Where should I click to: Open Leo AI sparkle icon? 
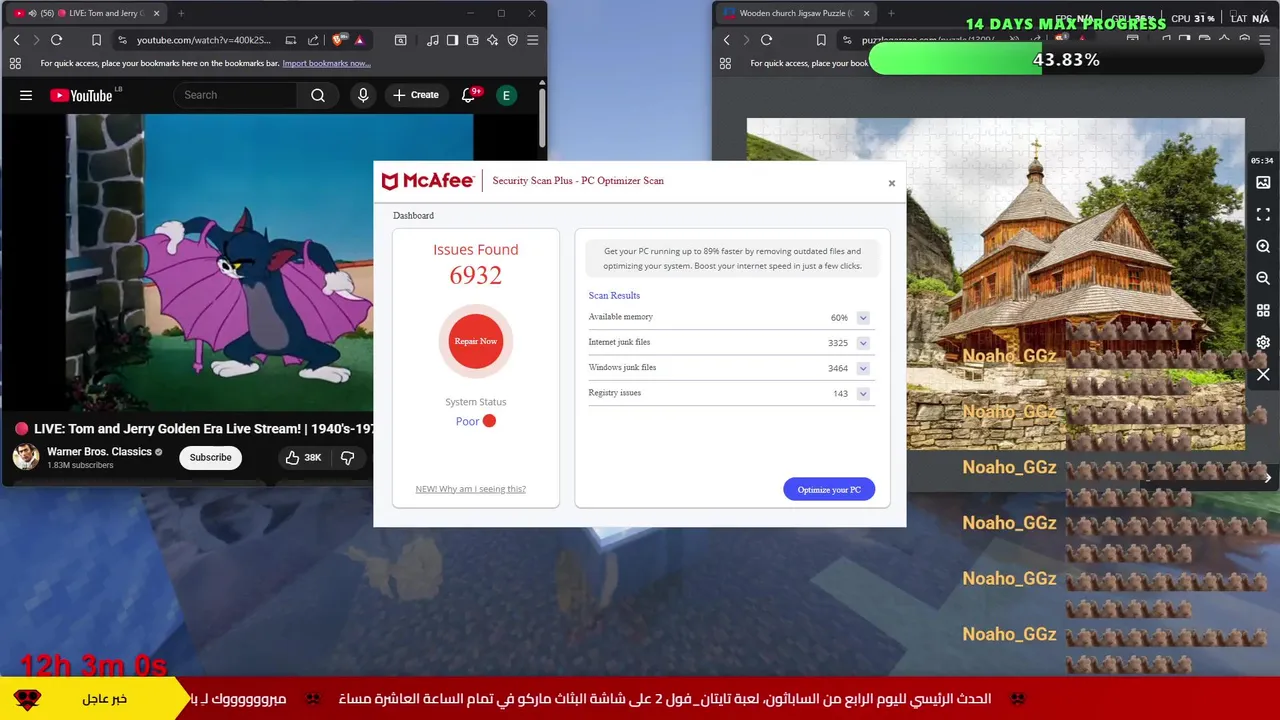(492, 40)
